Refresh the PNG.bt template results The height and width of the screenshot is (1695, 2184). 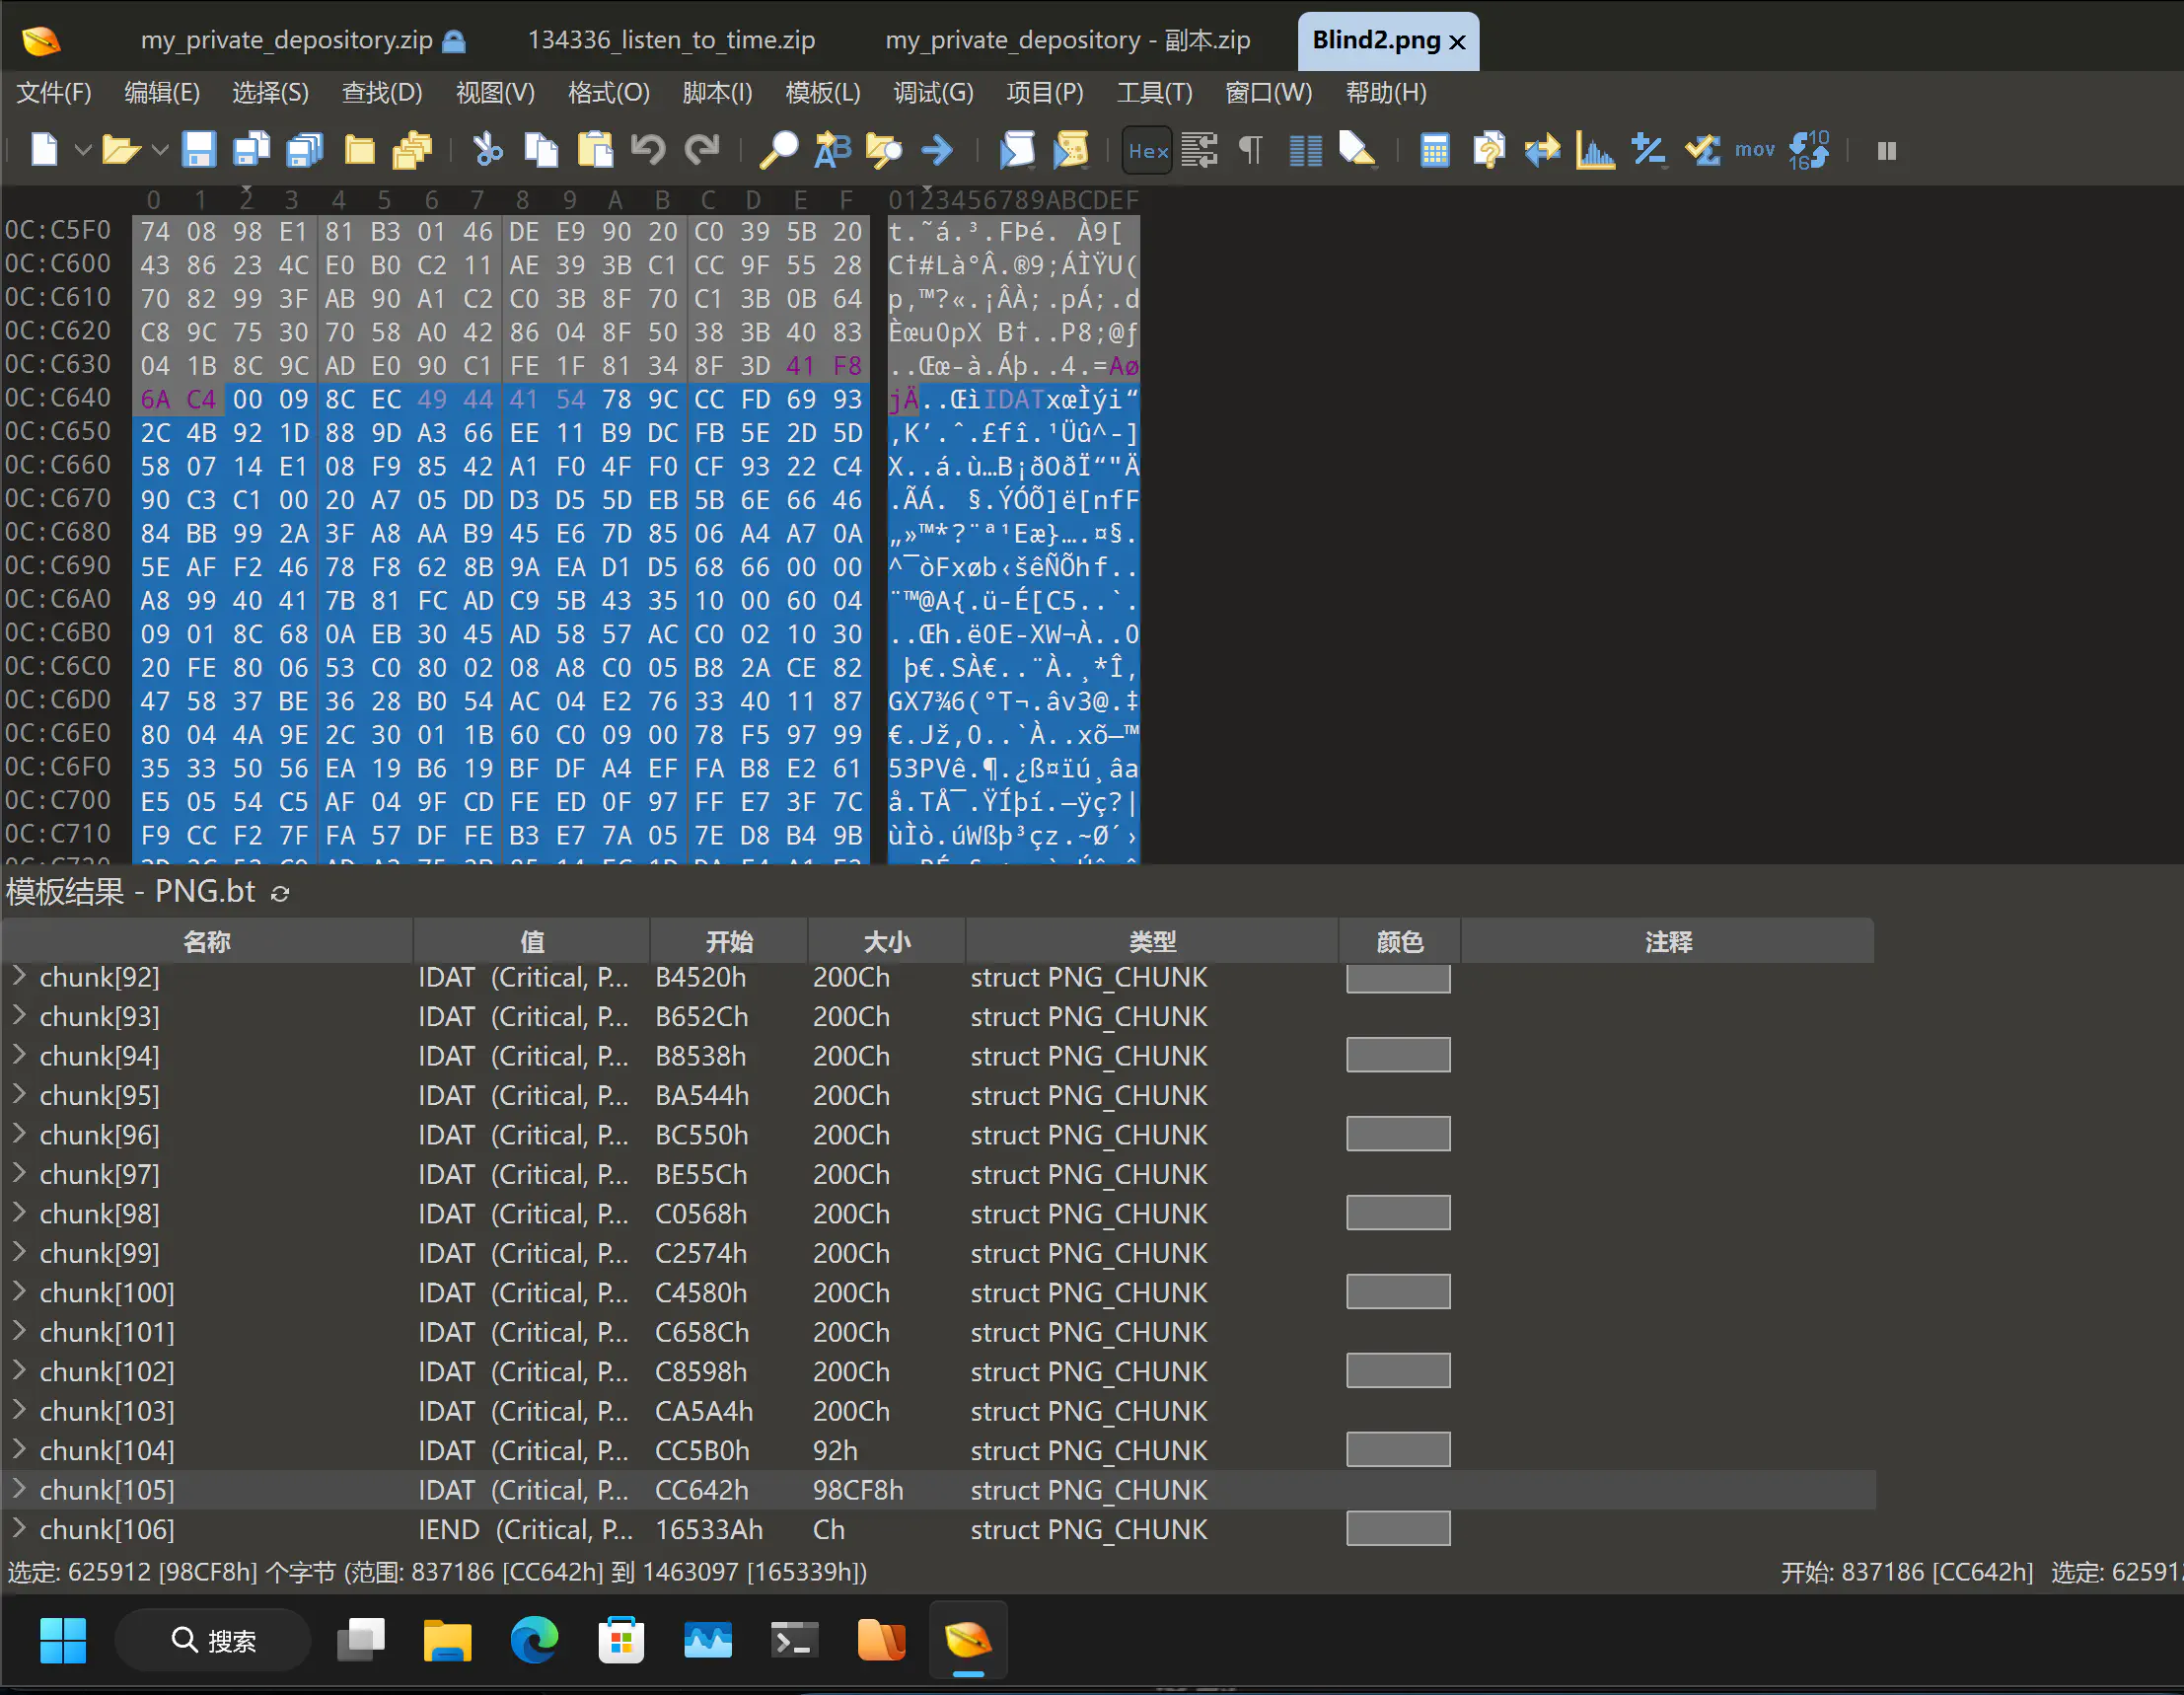[281, 893]
